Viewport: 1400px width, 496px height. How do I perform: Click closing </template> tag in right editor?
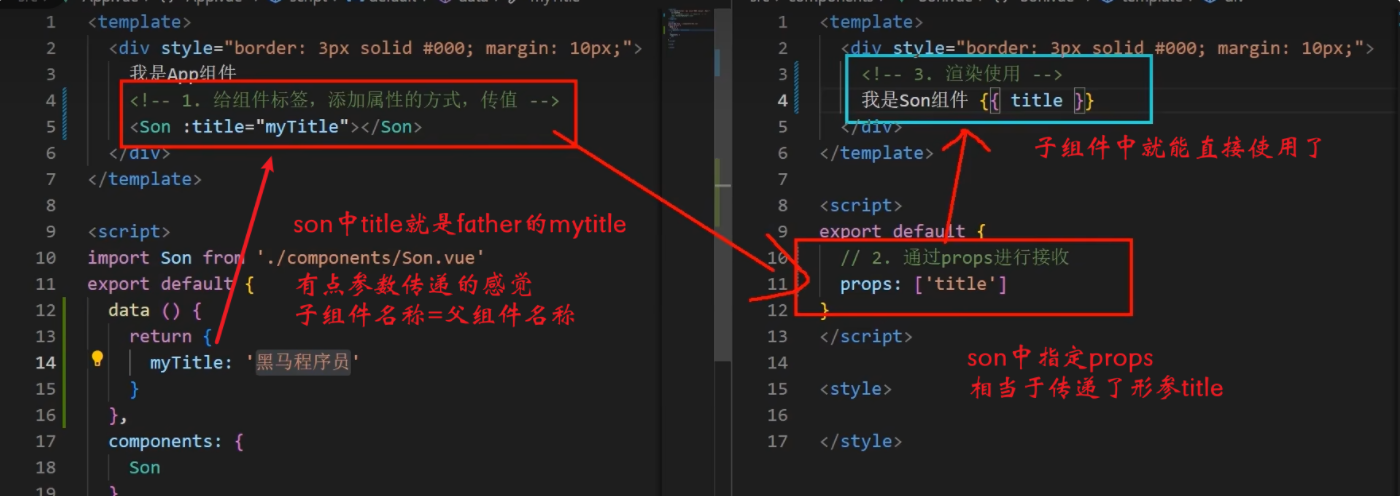[876, 152]
